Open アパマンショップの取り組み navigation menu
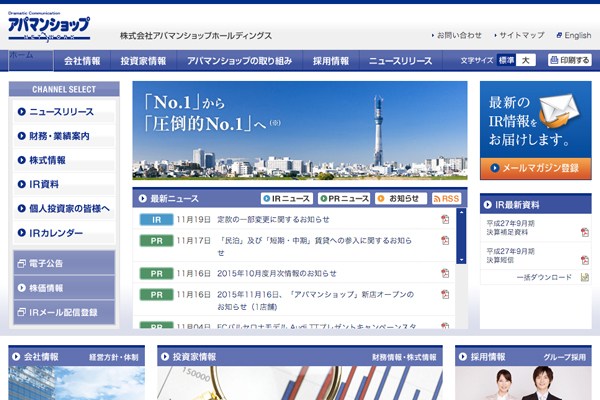 240,61
